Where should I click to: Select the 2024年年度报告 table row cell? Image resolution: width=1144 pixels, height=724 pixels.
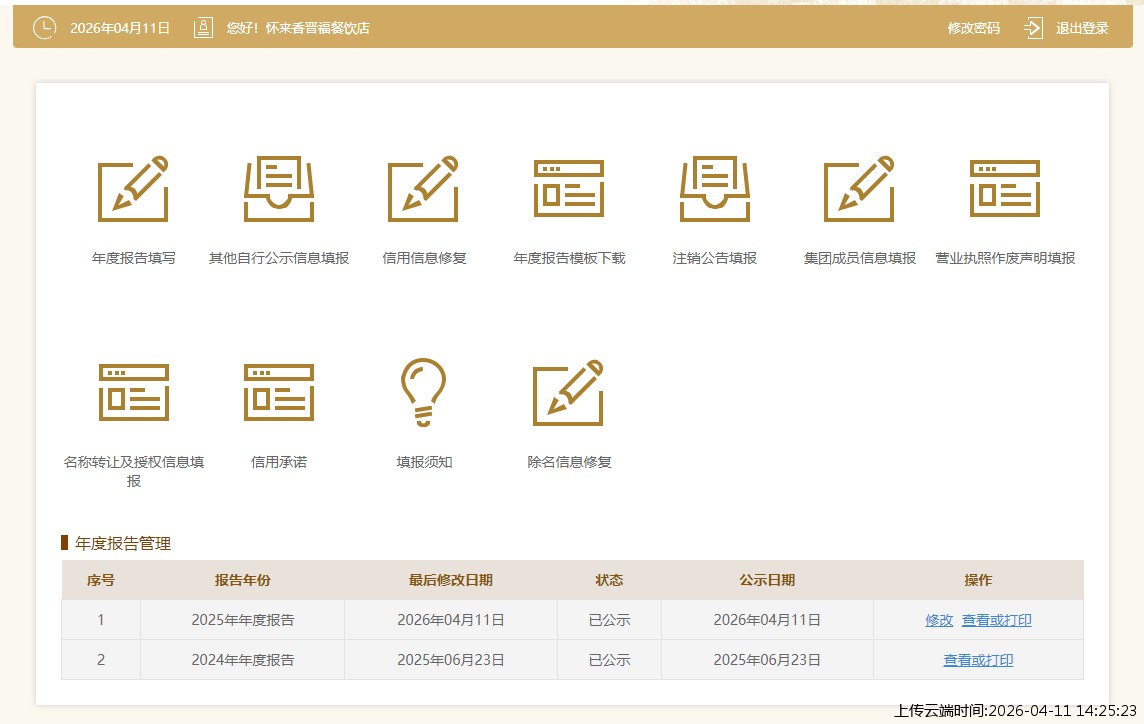tap(243, 660)
